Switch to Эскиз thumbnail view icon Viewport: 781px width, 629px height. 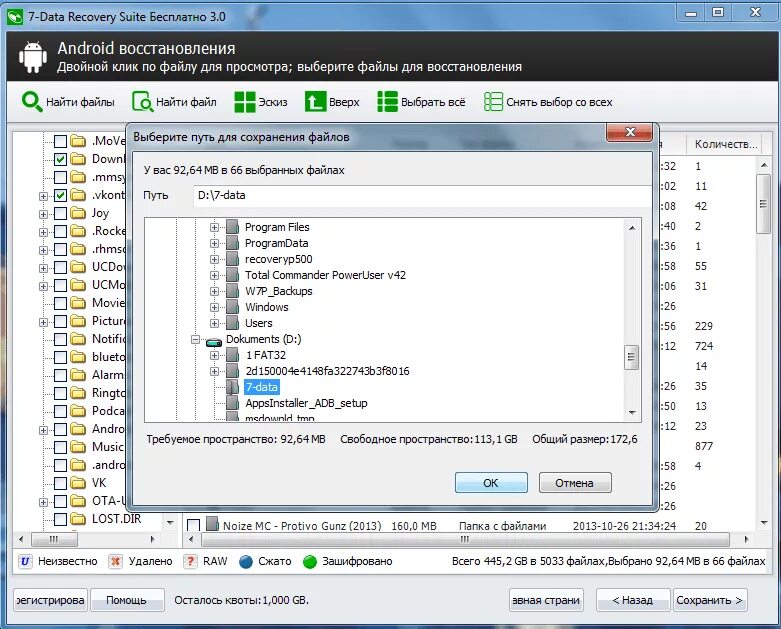pos(245,102)
